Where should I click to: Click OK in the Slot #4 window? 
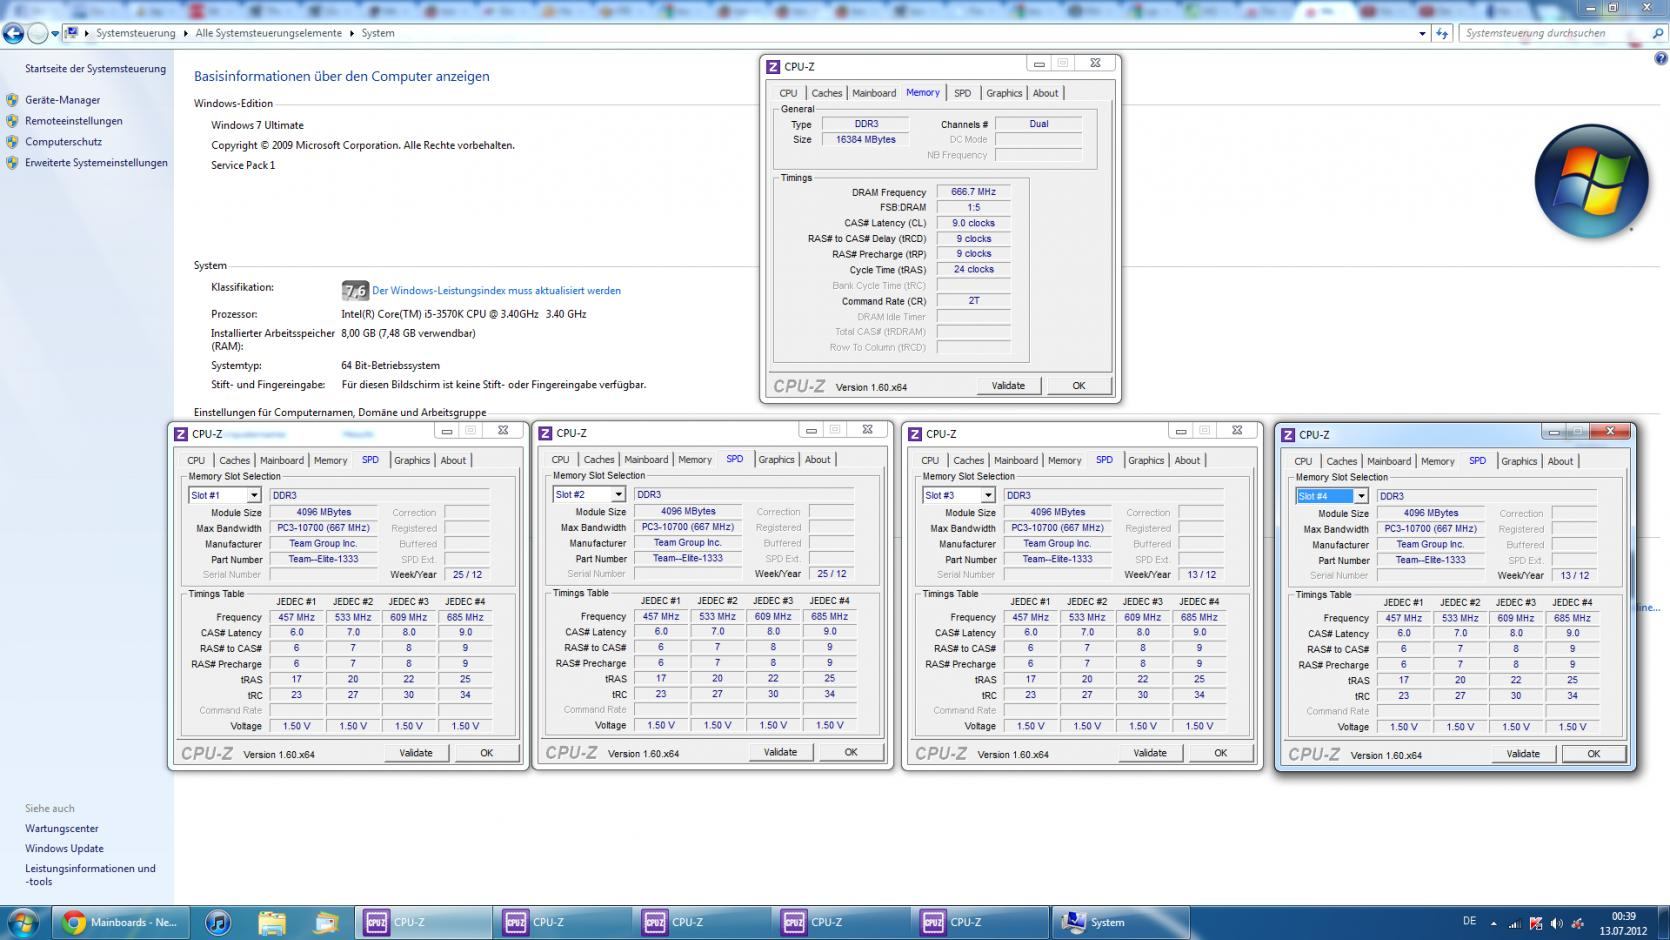coord(1594,754)
